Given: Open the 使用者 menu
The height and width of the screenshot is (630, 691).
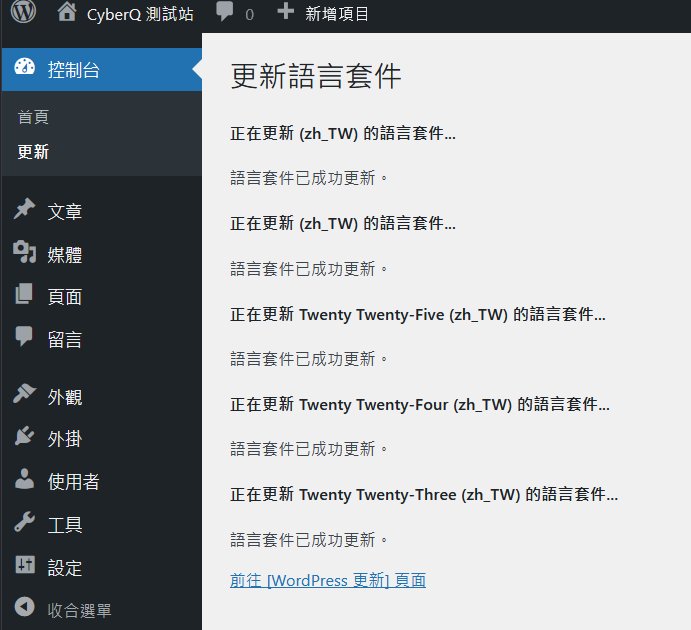Looking at the screenshot, I should tap(74, 482).
